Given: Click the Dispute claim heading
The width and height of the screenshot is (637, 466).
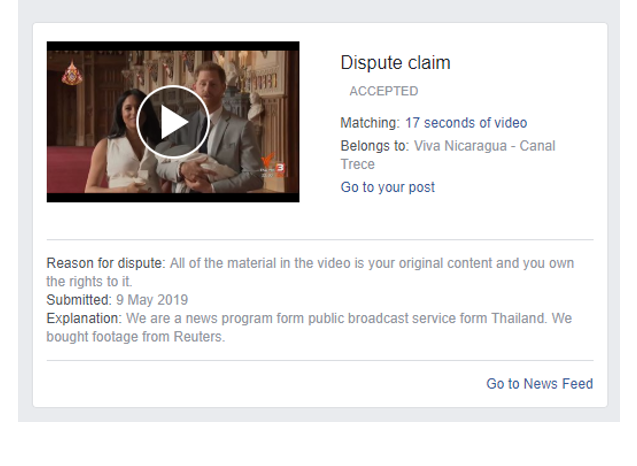Looking at the screenshot, I should [395, 63].
